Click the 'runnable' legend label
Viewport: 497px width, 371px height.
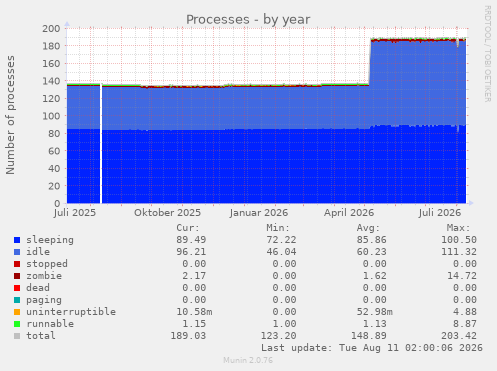(50, 324)
